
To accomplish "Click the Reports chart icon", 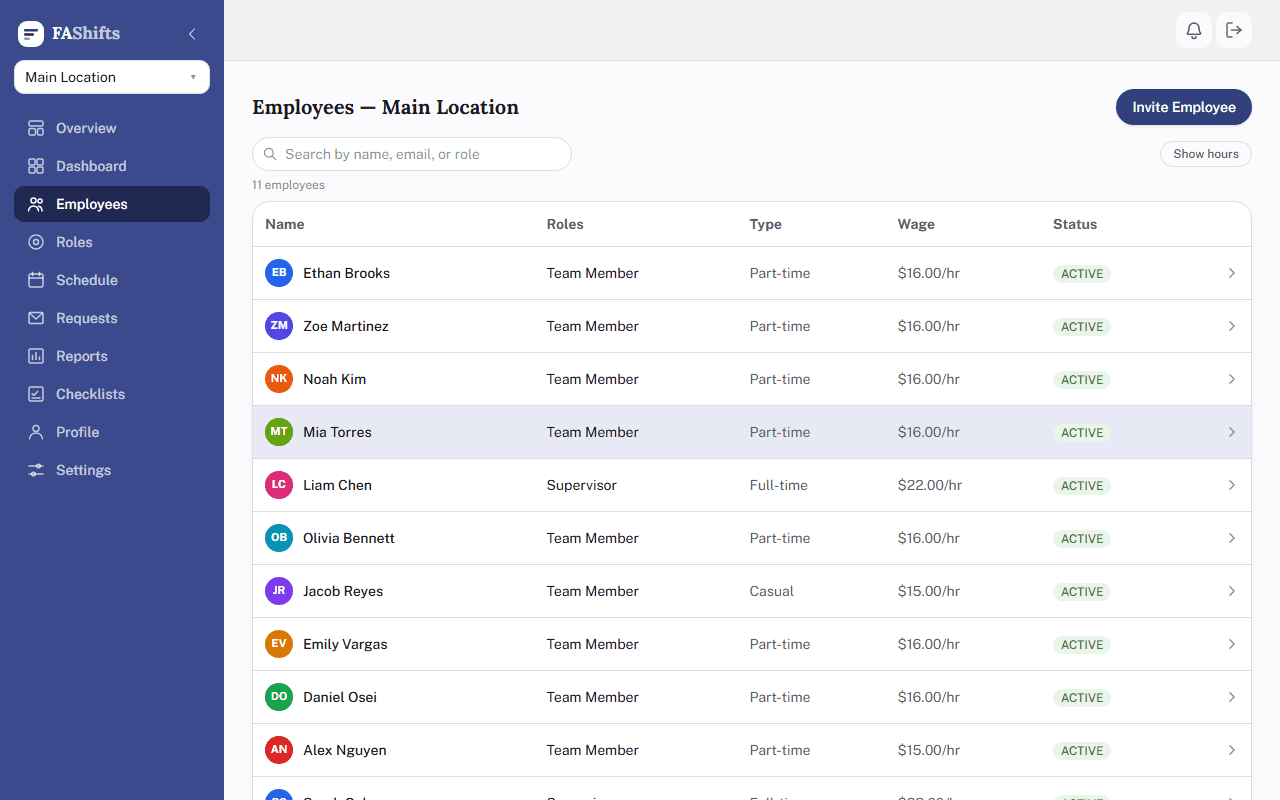I will pyautogui.click(x=36, y=356).
